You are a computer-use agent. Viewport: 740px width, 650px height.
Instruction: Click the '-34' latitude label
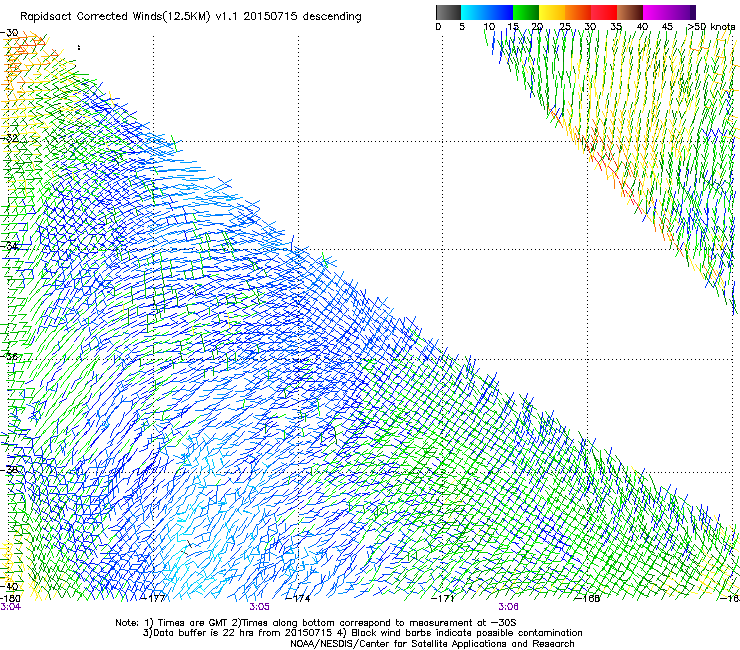pos(9,246)
